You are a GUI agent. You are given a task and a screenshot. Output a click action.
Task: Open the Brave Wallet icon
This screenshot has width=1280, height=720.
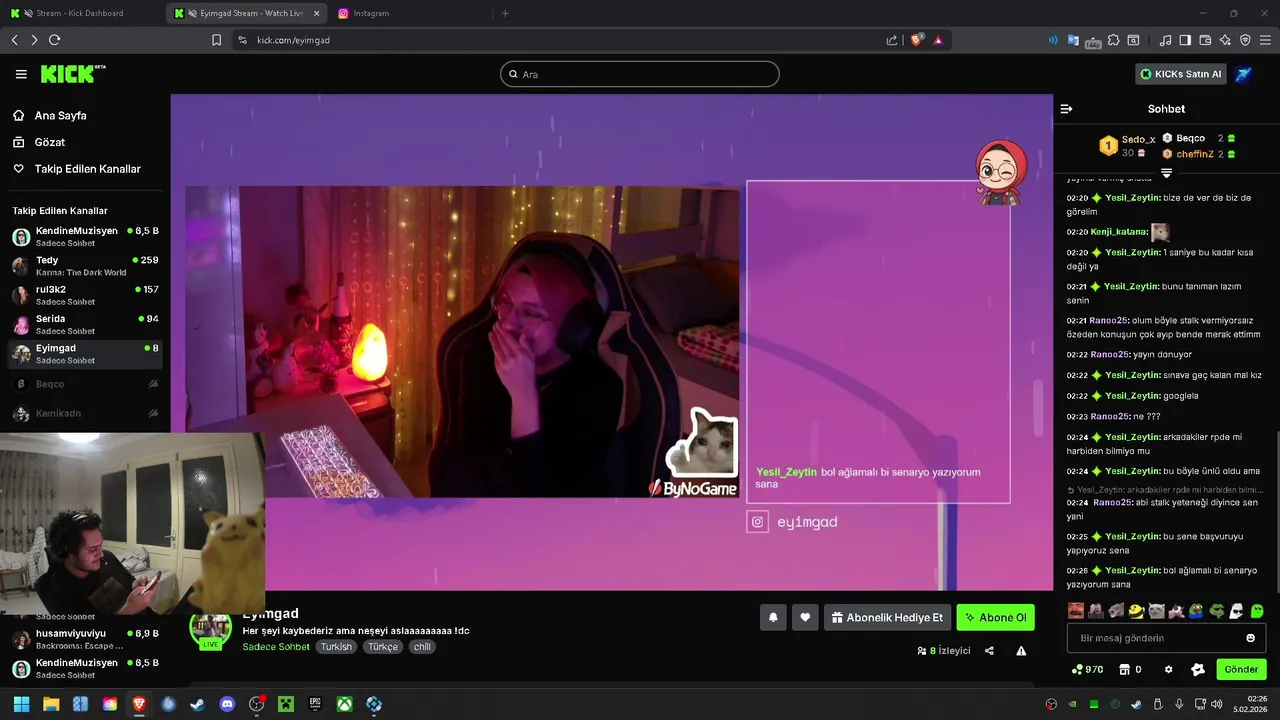click(1205, 40)
